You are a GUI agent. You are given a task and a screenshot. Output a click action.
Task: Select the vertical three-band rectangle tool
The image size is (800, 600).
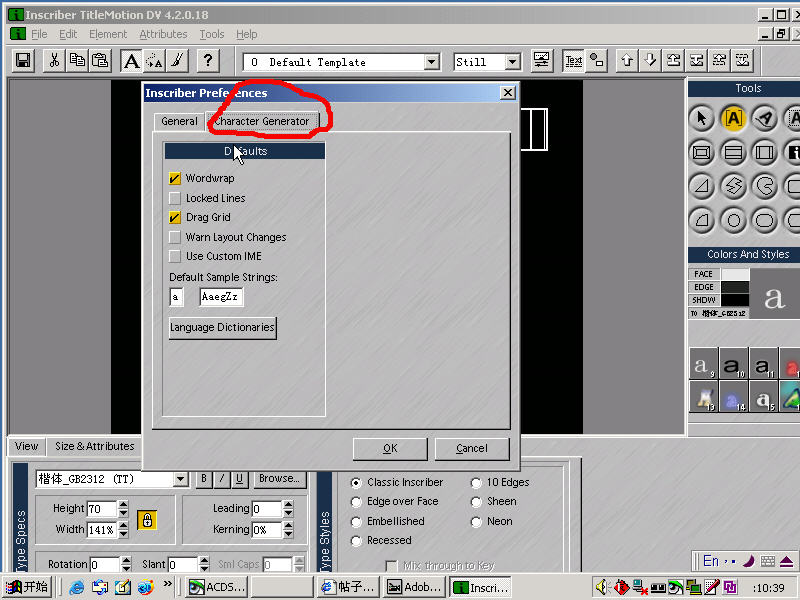click(x=764, y=153)
